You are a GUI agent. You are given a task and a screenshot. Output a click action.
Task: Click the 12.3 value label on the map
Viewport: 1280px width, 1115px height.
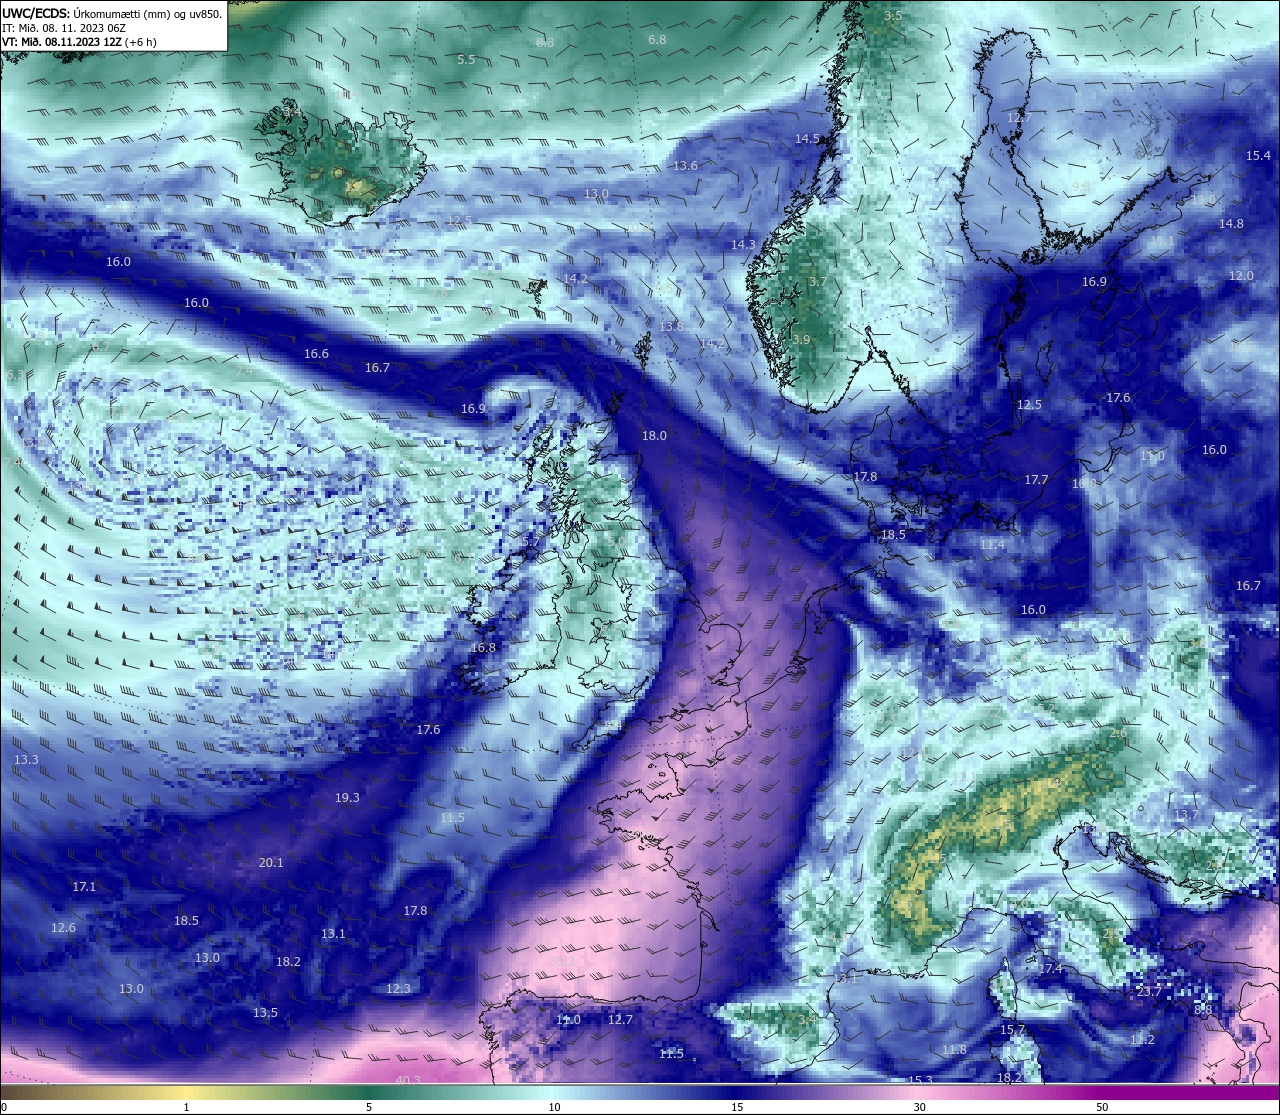[398, 989]
